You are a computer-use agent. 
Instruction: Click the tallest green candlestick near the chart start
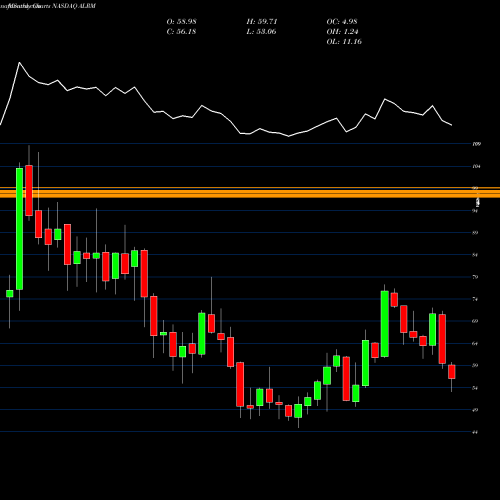click(x=20, y=229)
